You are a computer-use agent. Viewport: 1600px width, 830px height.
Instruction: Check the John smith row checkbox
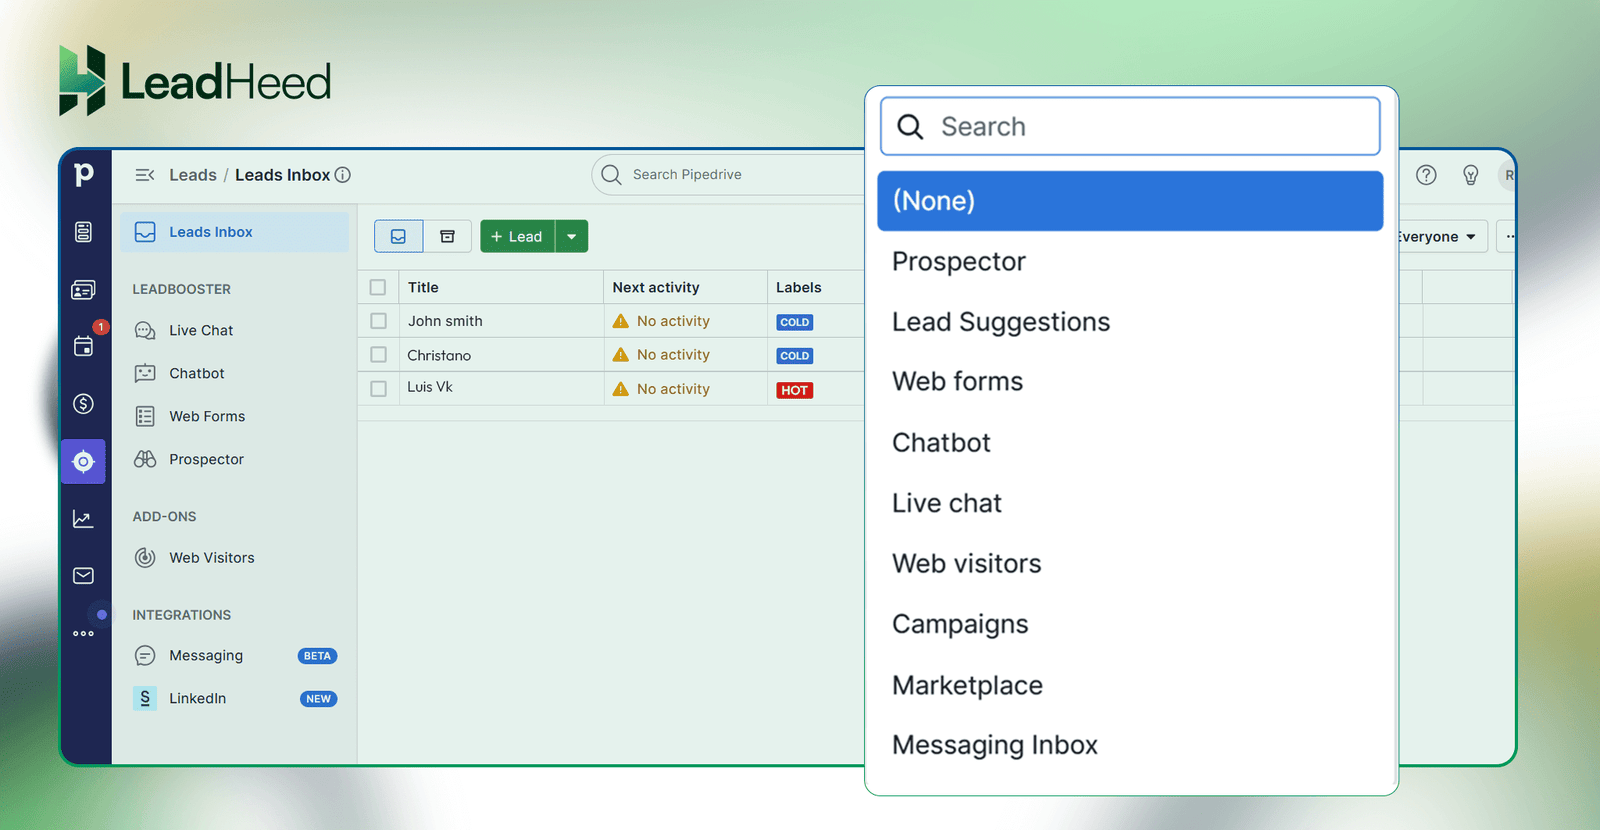point(378,321)
